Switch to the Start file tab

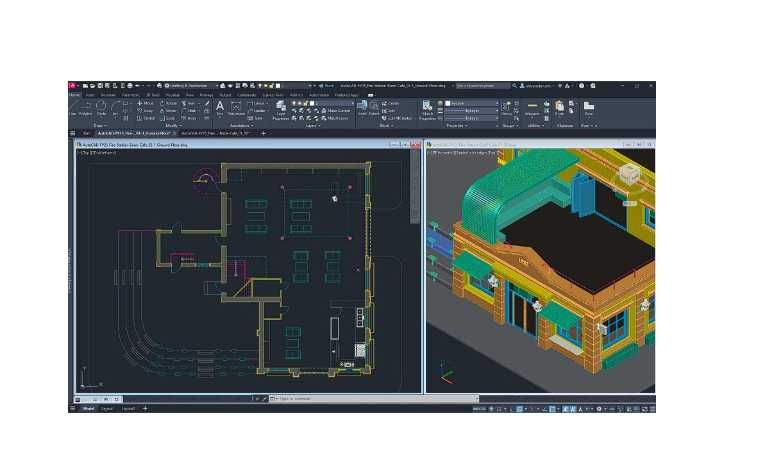pyautogui.click(x=87, y=133)
